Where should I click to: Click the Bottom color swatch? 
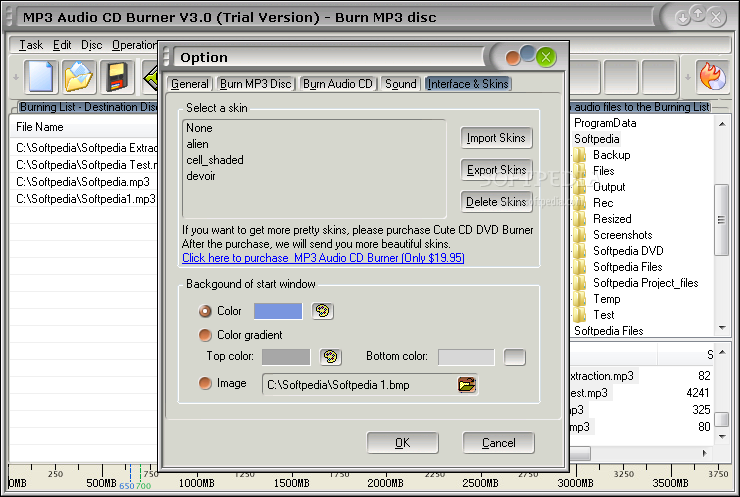466,357
